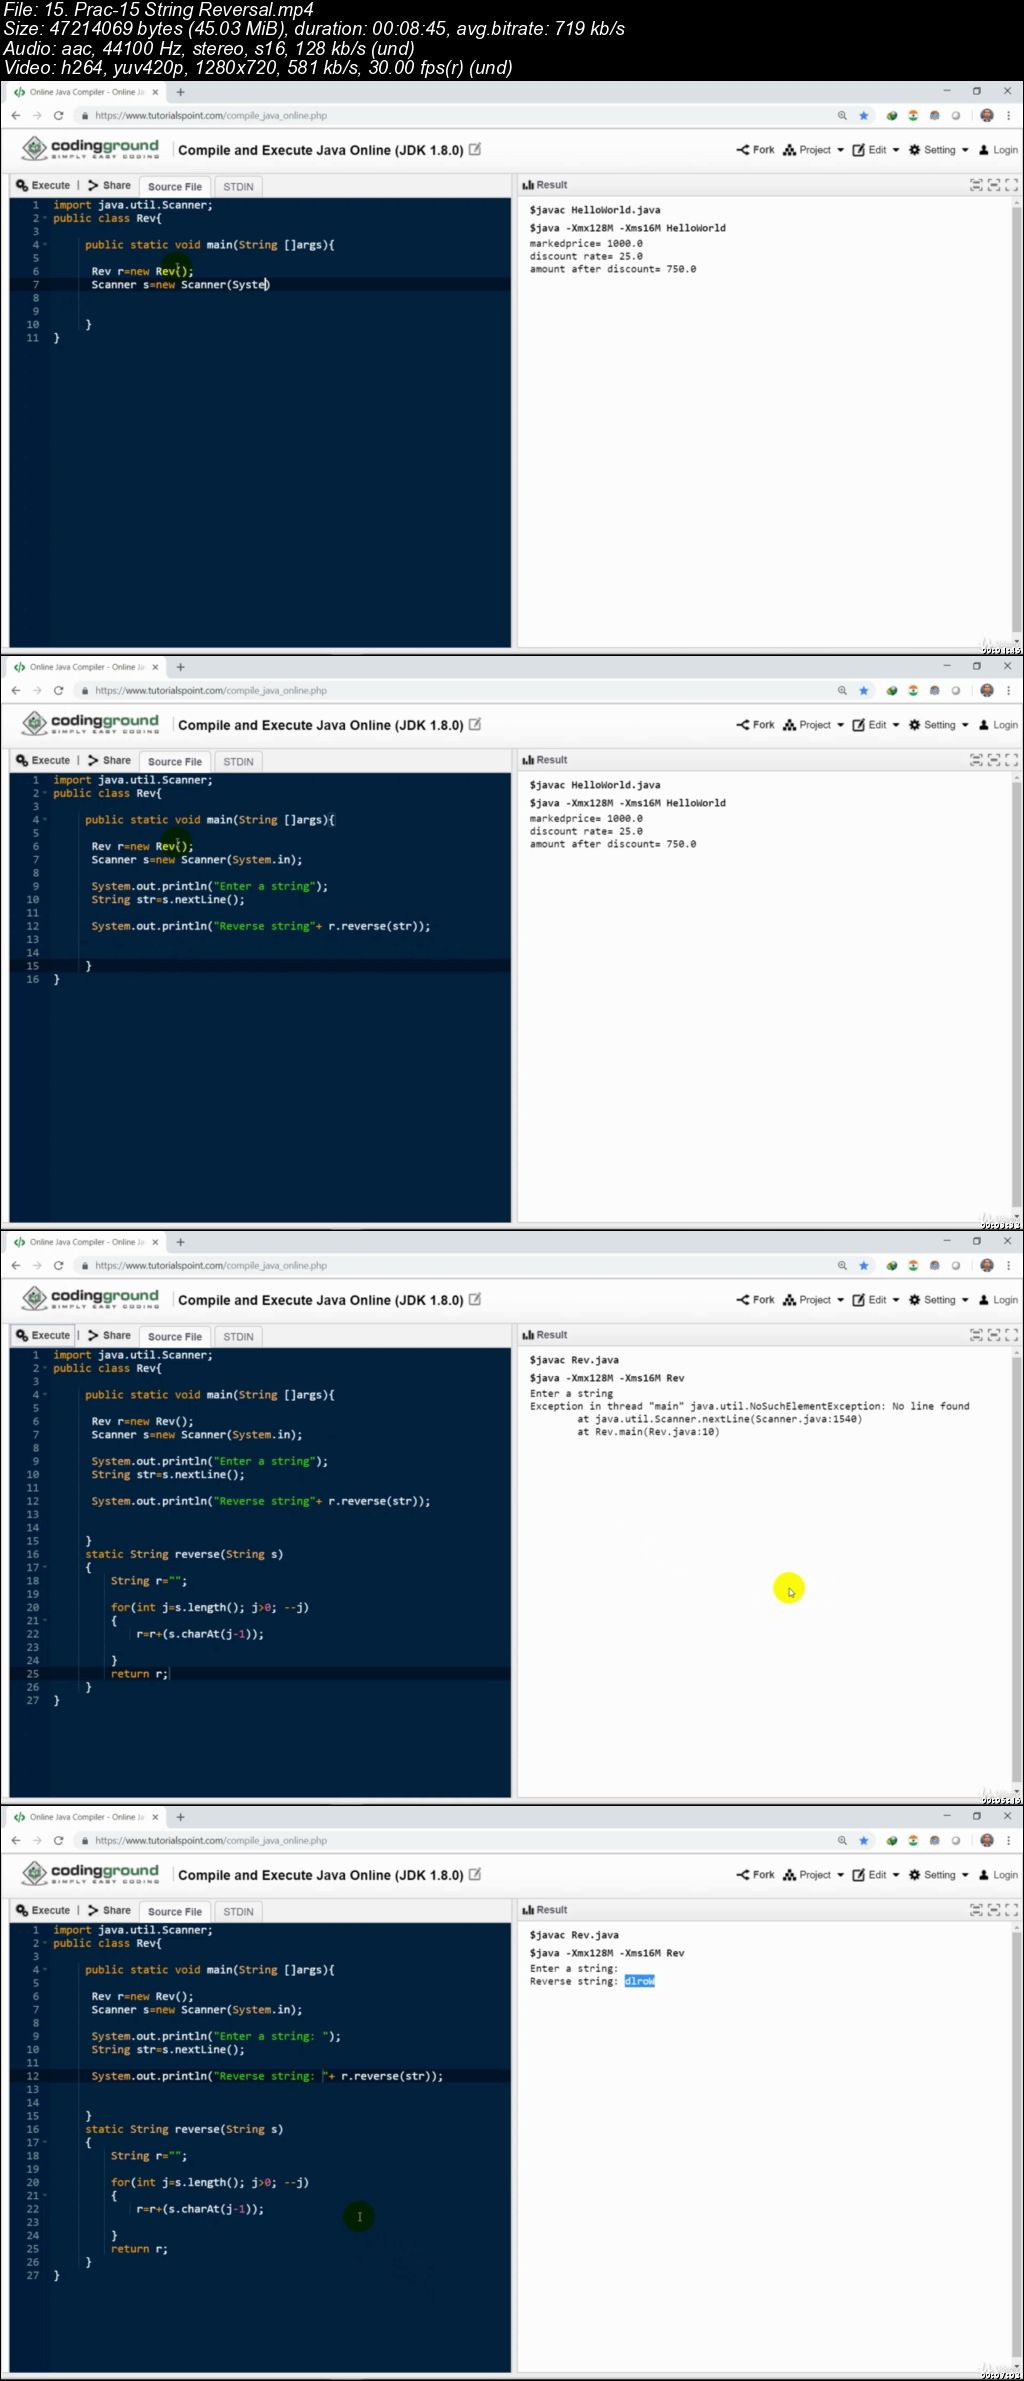Click "amount after discount= 750.0" in the first frame
1024x2381 pixels.
(x=613, y=269)
